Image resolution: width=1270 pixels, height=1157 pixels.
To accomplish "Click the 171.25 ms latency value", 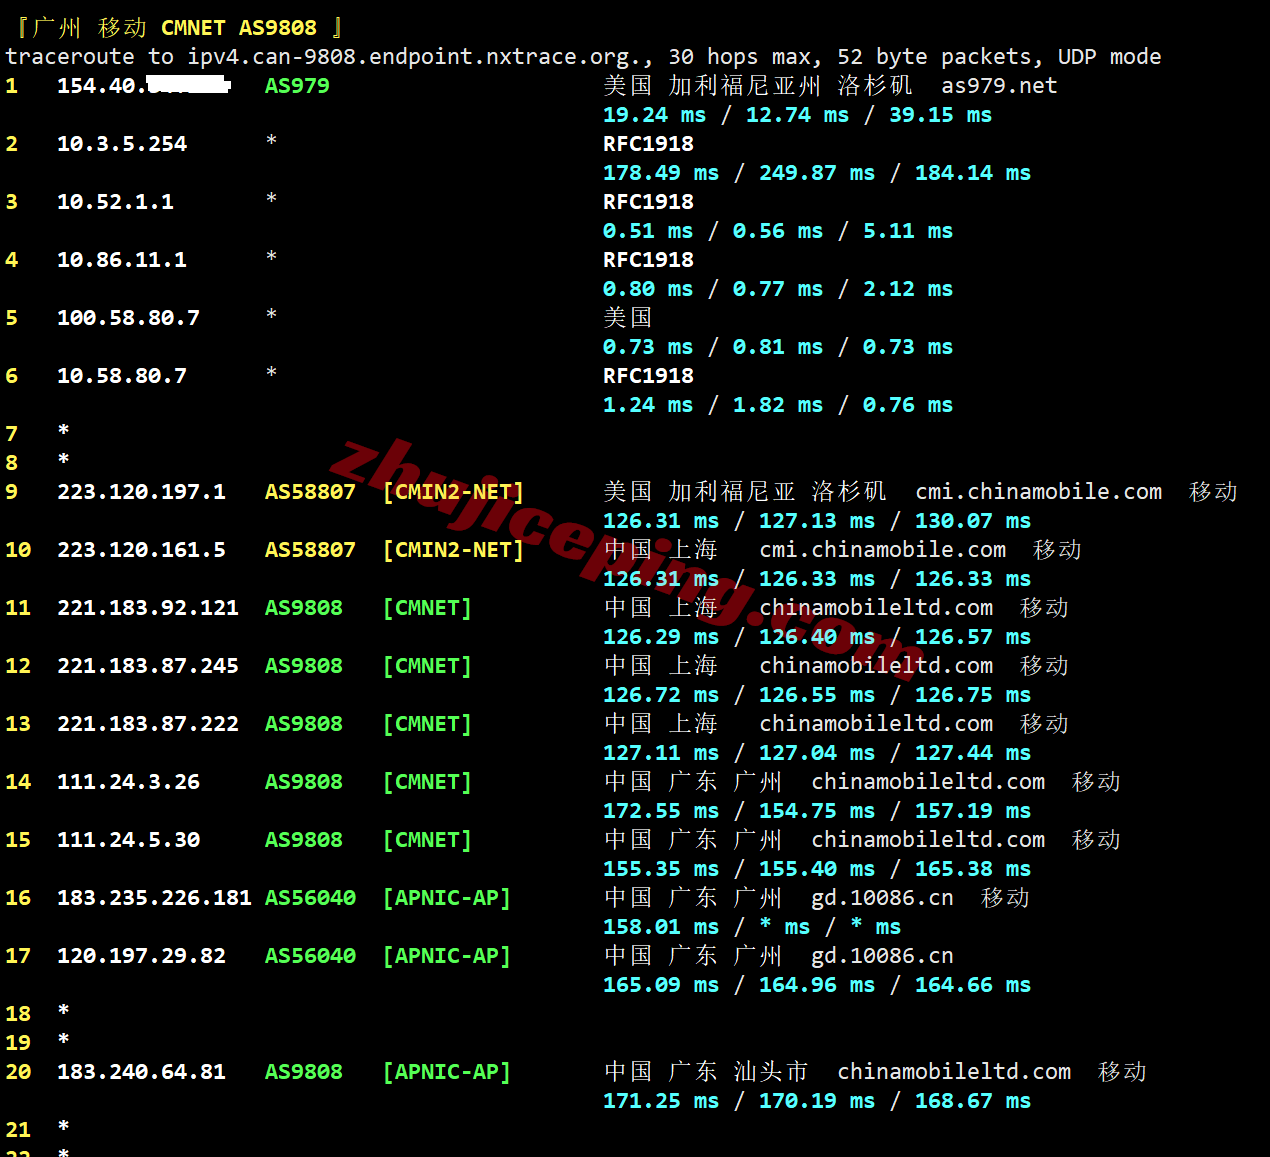I will click(661, 1101).
